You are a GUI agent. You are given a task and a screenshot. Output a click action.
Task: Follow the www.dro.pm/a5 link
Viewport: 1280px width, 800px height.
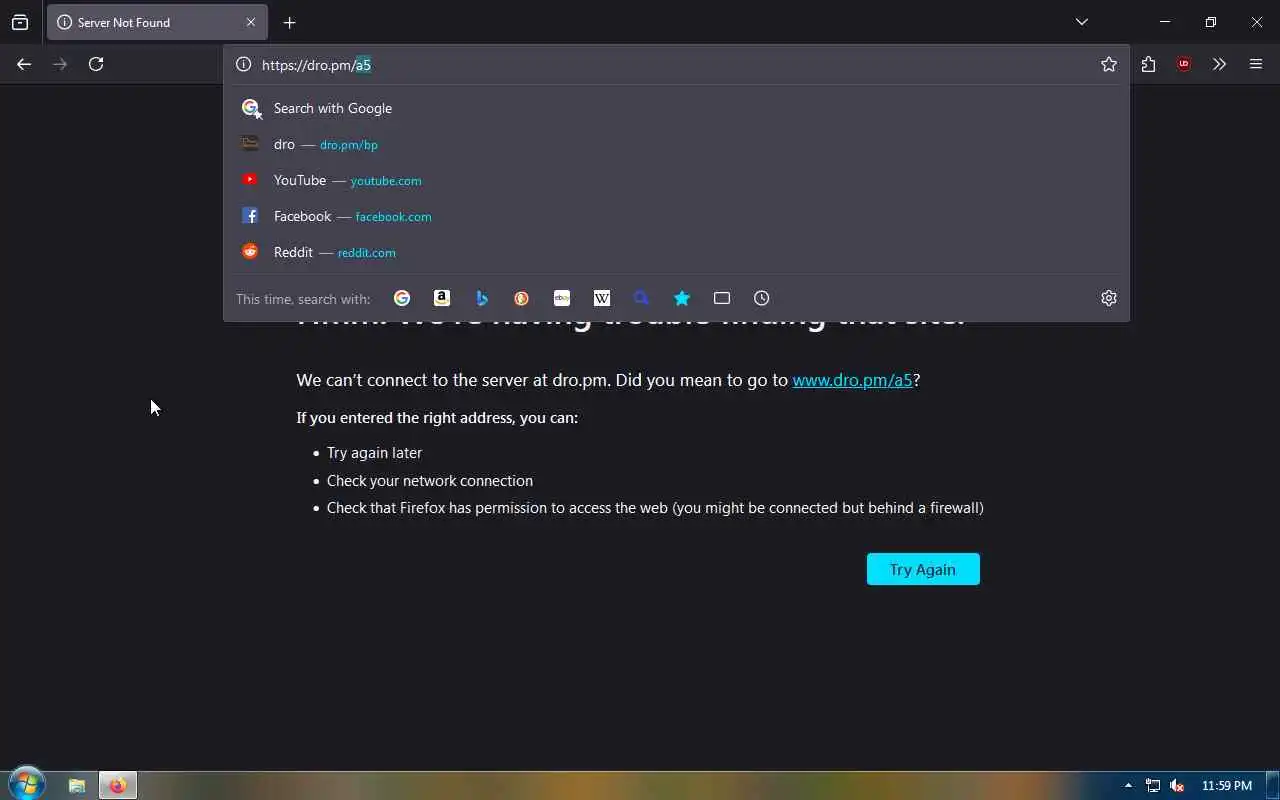[x=853, y=380]
